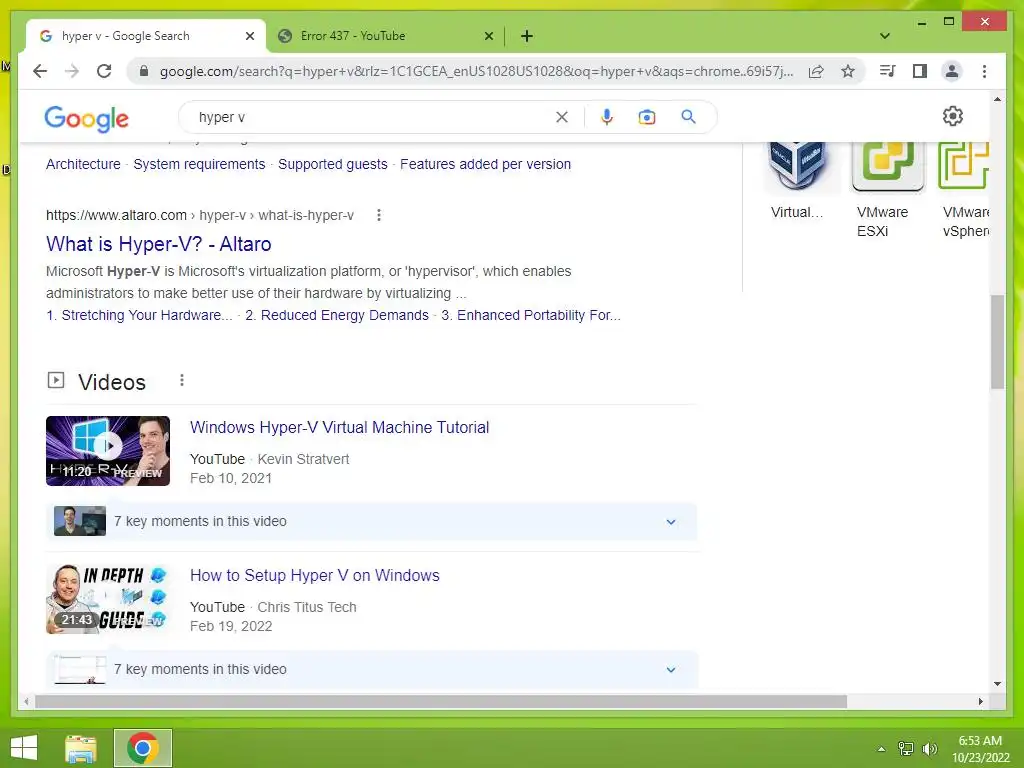Close the hyper v Google Search tab
Viewport: 1024px width, 768px height.
coord(249,36)
